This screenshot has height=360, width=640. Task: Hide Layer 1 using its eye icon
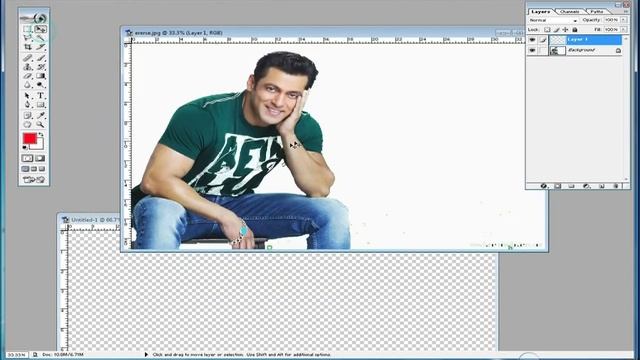pos(532,40)
